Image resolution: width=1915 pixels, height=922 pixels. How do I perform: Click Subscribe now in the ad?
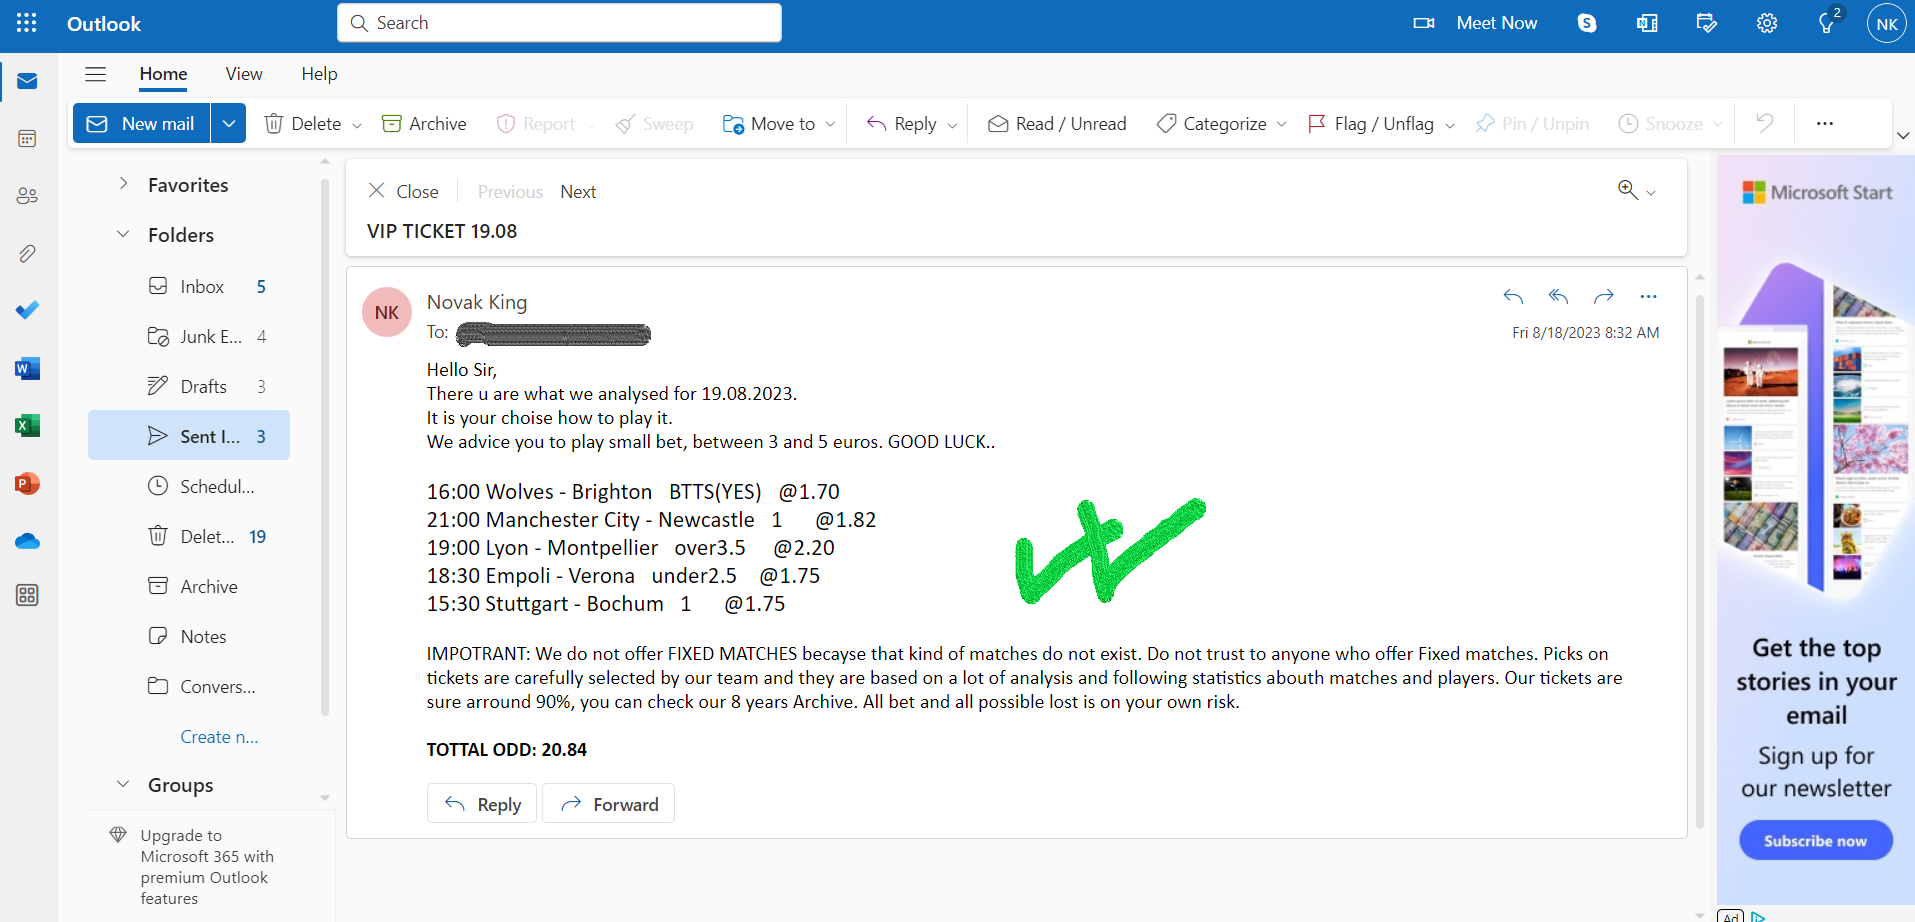click(x=1815, y=840)
